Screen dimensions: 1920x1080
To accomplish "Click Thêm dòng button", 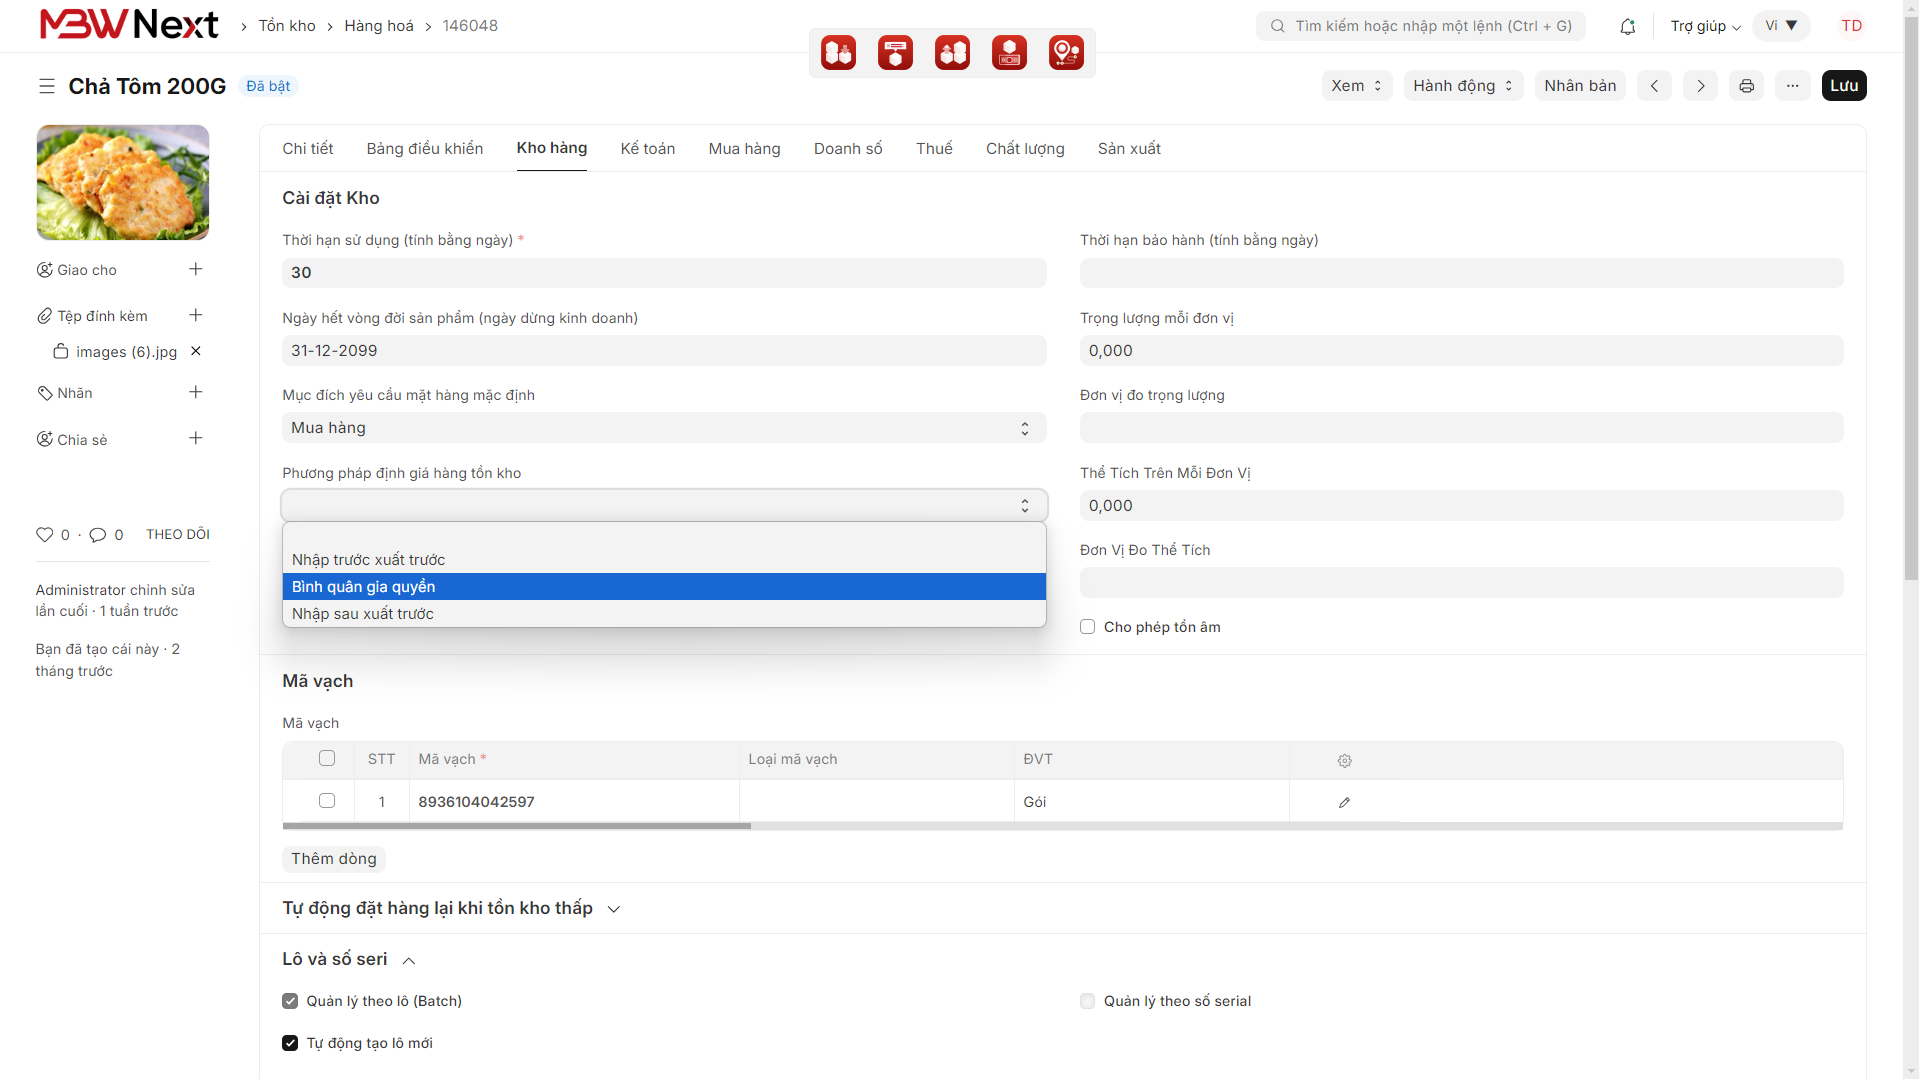I will pos(334,859).
